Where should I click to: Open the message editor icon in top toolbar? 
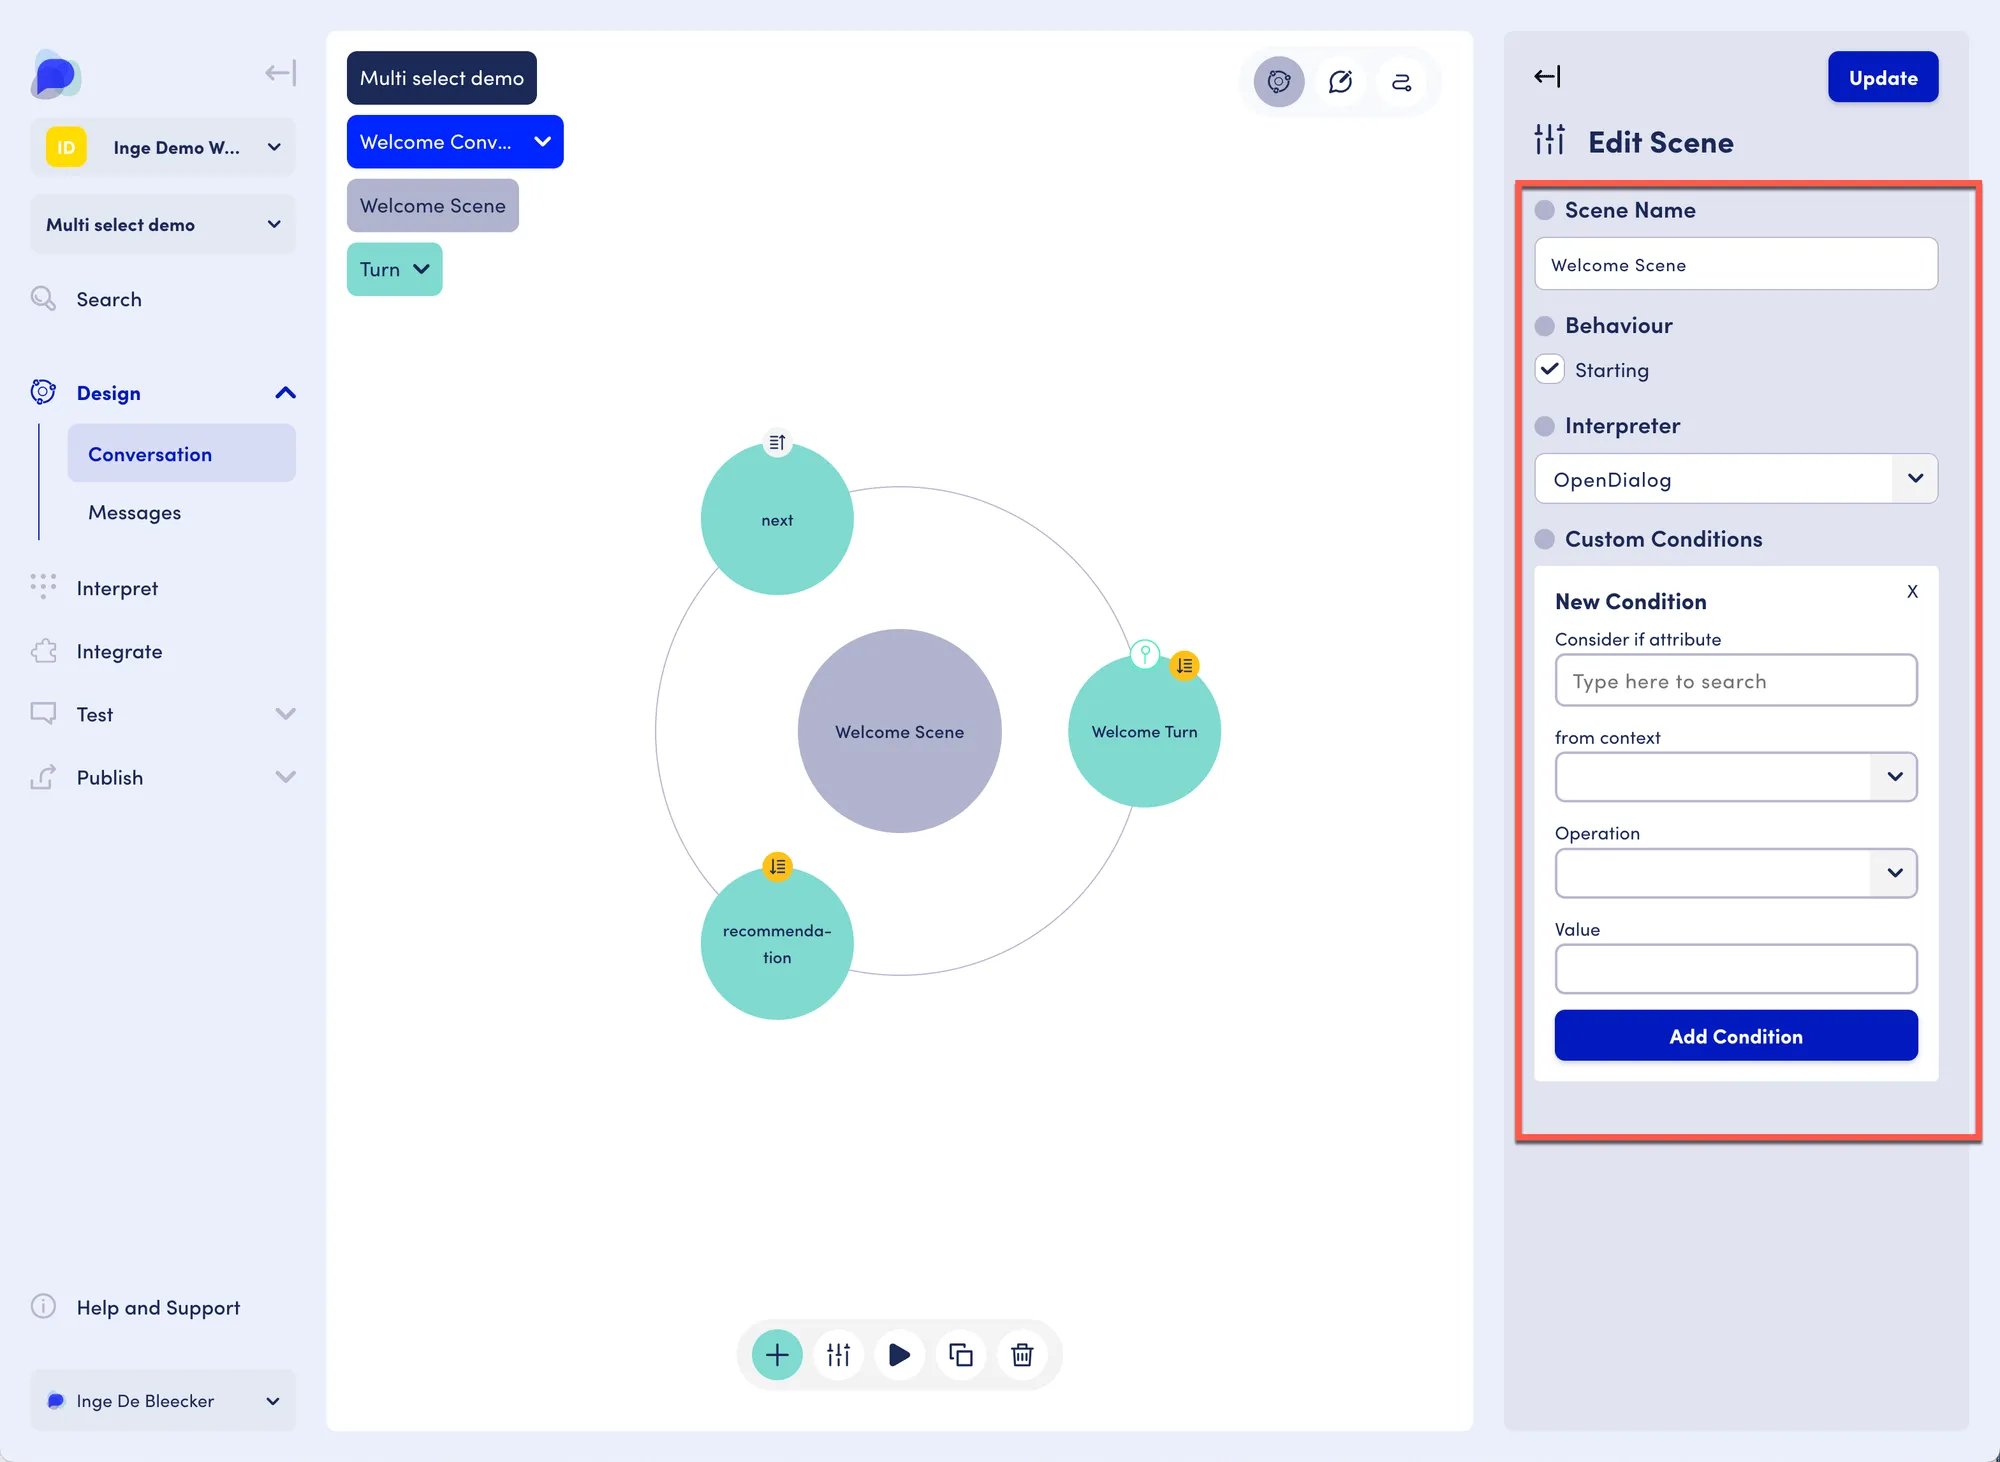(x=1340, y=82)
